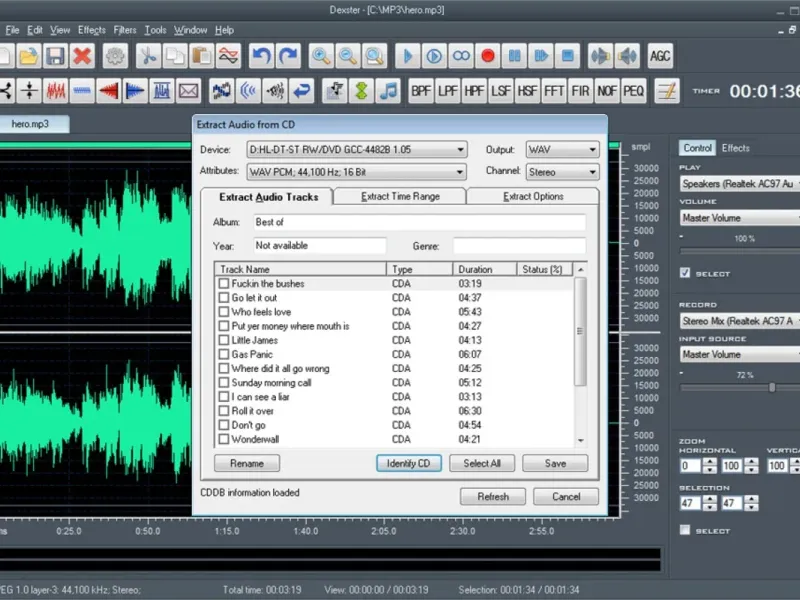This screenshot has height=600, width=800.
Task: Click the Select All button
Action: coord(482,463)
